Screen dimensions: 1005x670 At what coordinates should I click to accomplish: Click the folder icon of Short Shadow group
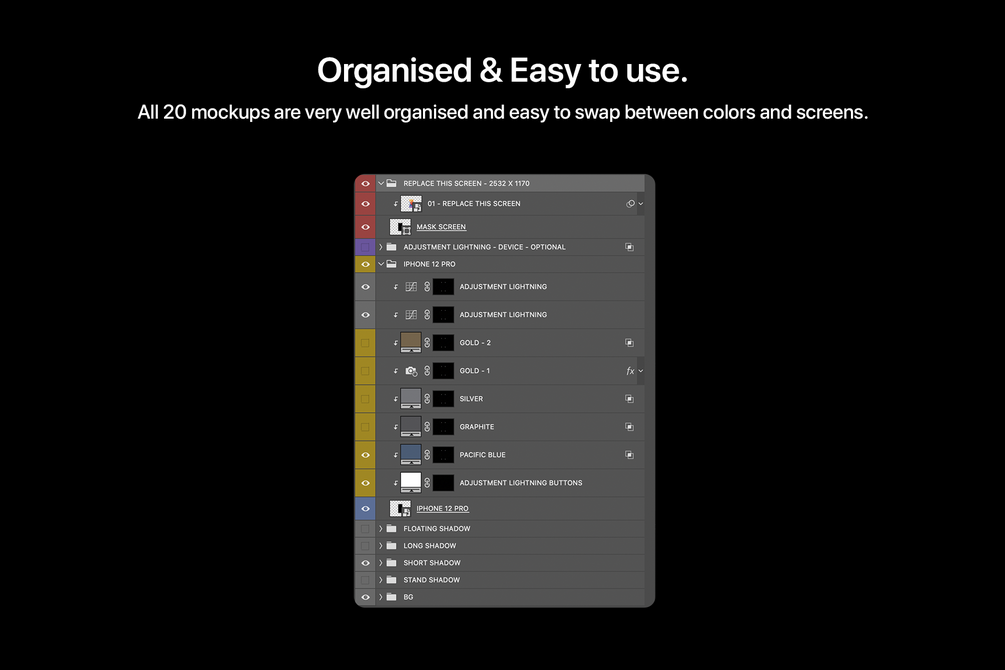(392, 563)
